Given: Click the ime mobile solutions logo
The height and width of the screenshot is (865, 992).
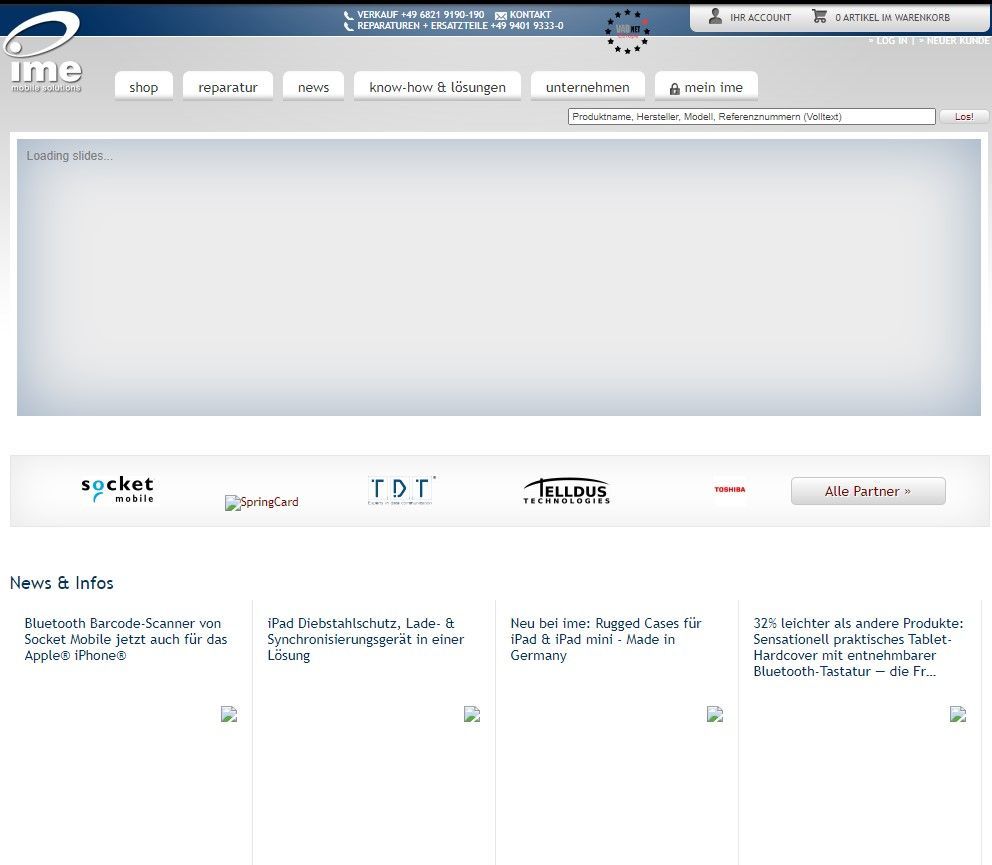Looking at the screenshot, I should tap(42, 50).
